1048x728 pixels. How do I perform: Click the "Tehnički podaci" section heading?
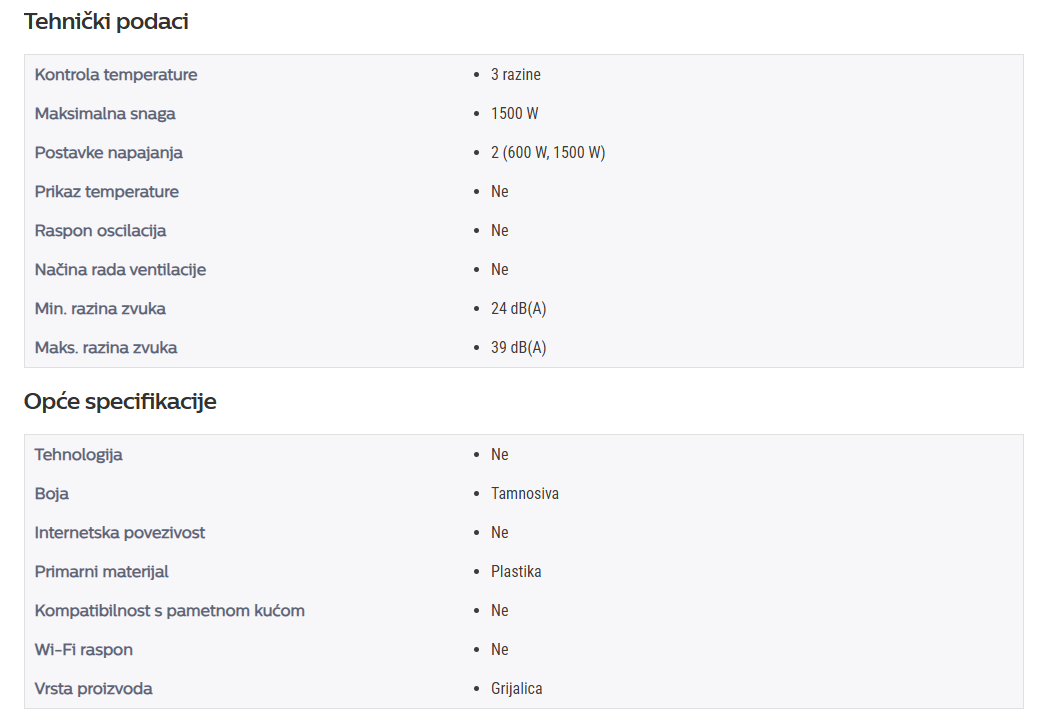[106, 21]
